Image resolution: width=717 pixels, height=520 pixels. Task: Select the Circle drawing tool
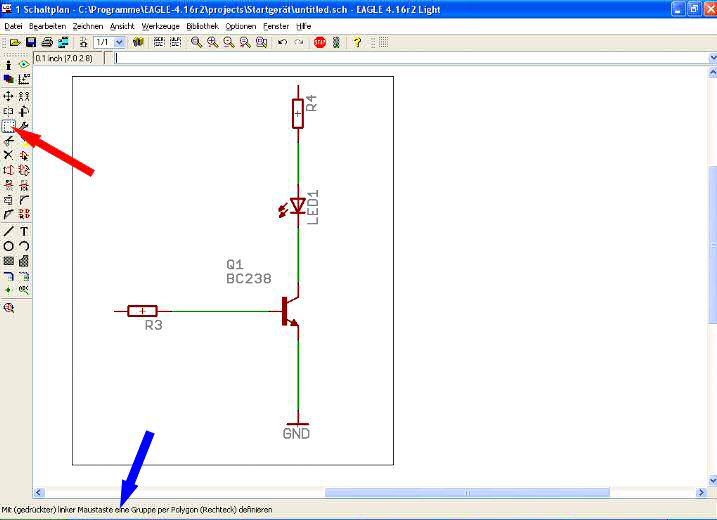pos(8,246)
